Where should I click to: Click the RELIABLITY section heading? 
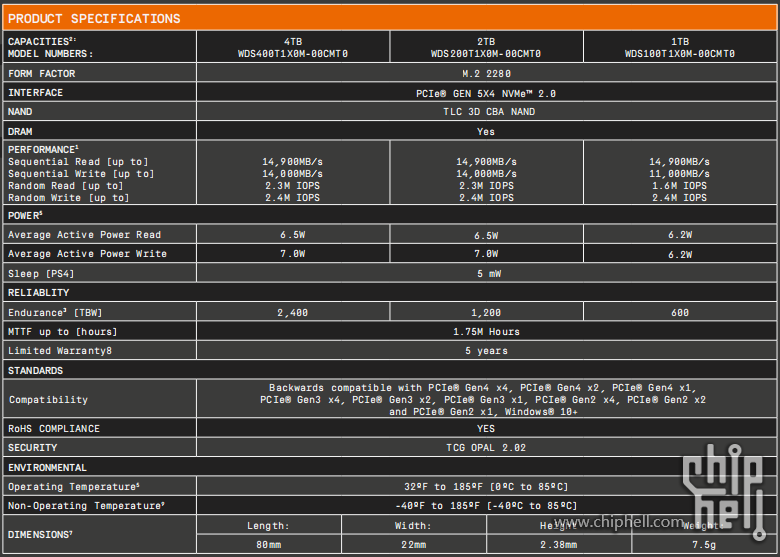tap(38, 292)
